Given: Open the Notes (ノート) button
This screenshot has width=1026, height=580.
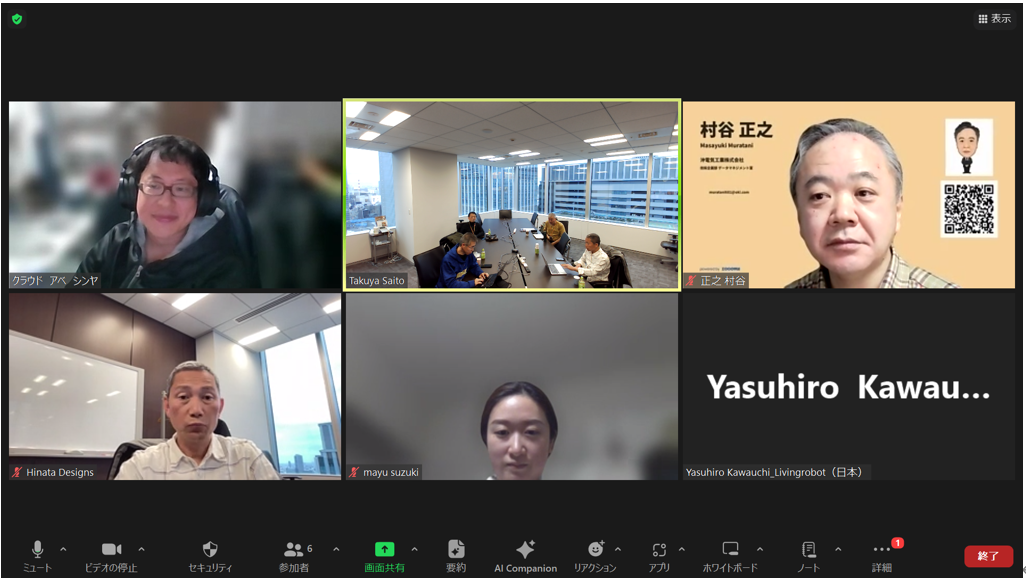Looking at the screenshot, I should click(808, 549).
